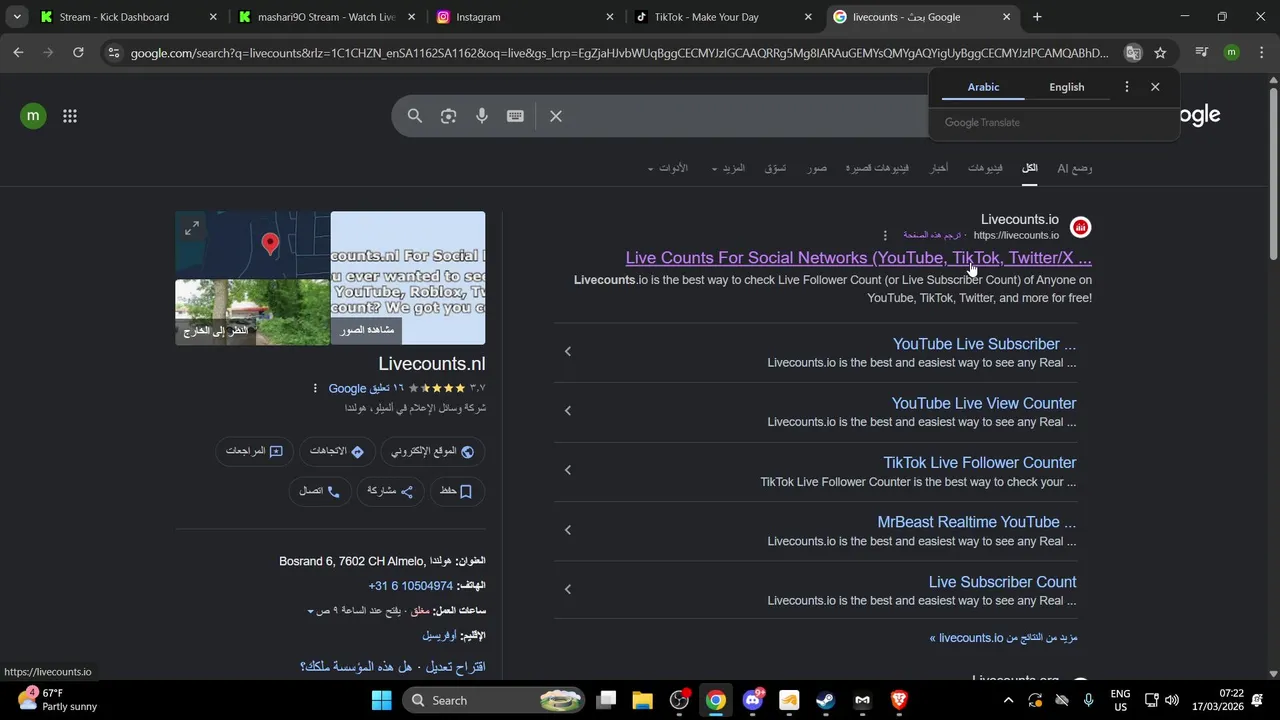
Task: Switch to the Stream - Kick Dashboard tab
Action: (x=128, y=17)
